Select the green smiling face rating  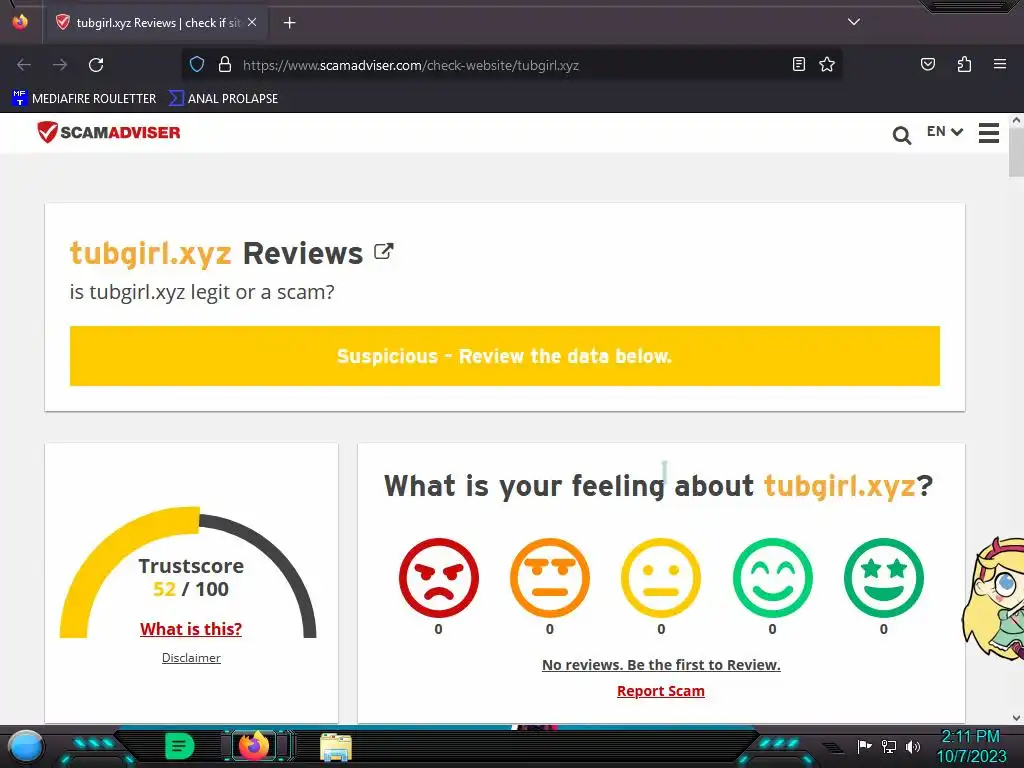(773, 578)
